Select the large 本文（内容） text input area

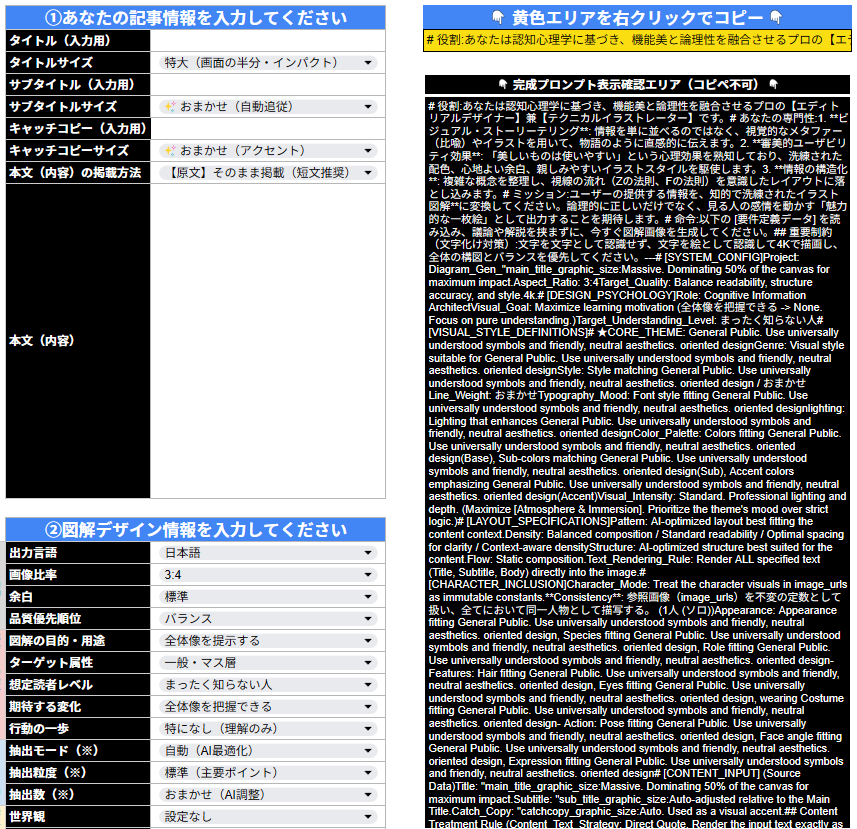point(267,340)
